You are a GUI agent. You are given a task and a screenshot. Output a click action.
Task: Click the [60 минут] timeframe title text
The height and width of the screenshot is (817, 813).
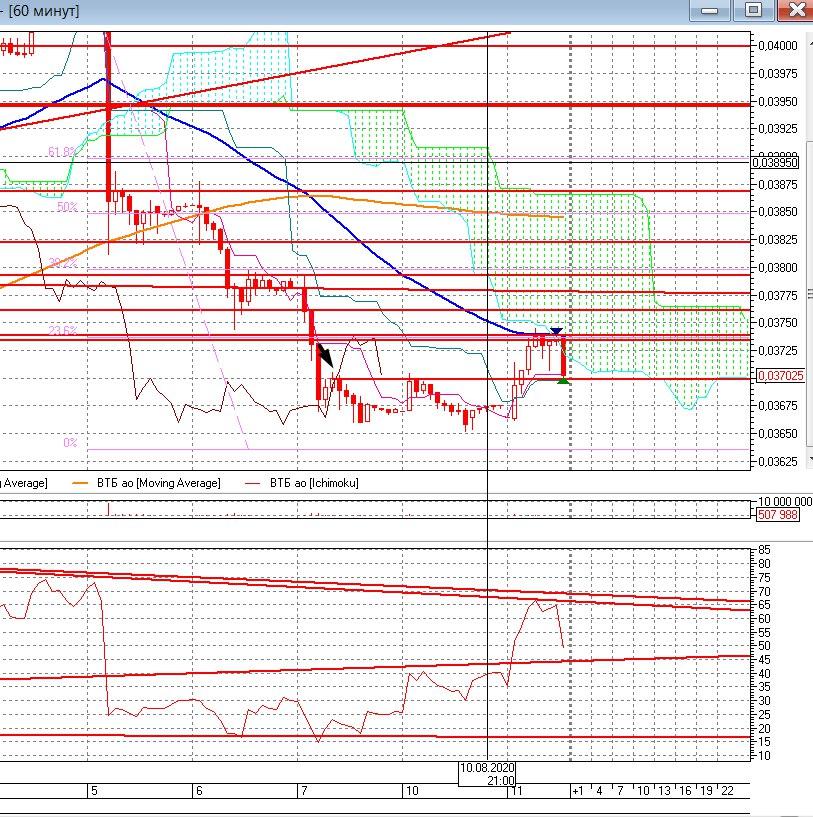tap(43, 11)
